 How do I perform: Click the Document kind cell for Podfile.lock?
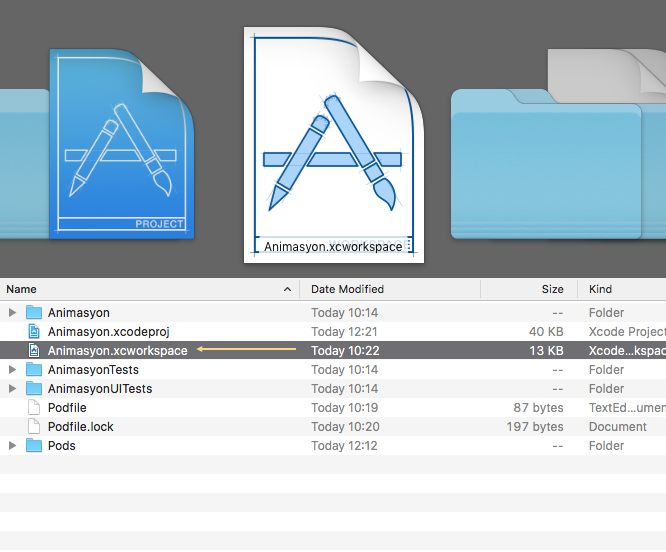point(618,427)
